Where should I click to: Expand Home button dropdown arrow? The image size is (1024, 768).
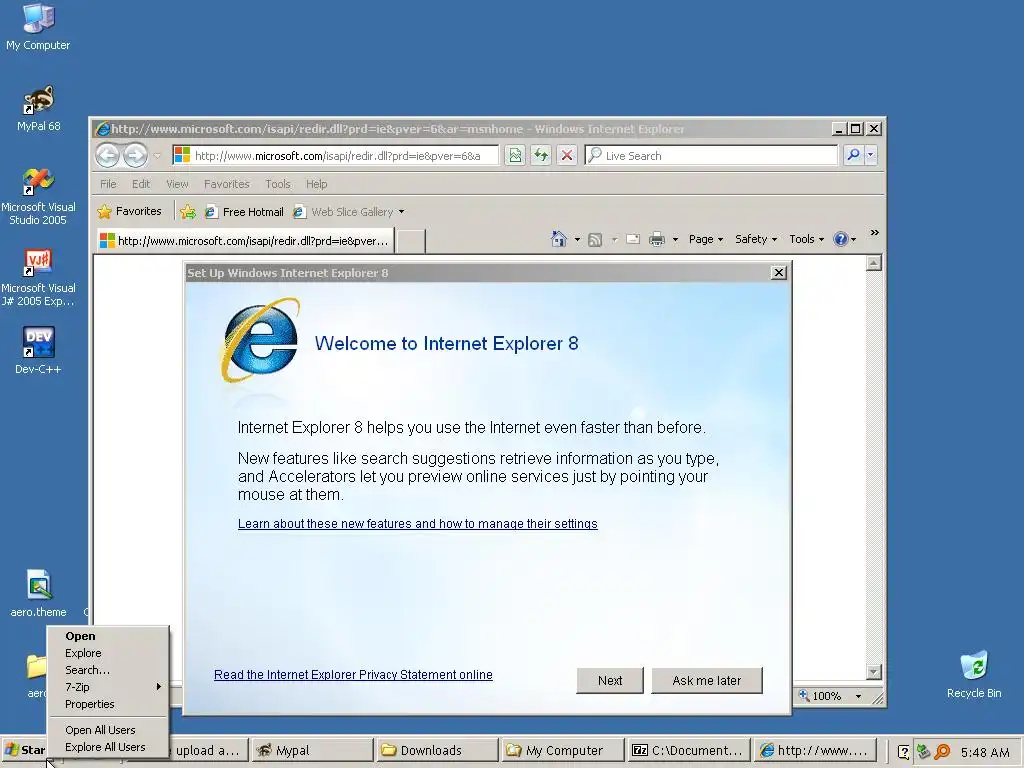point(577,240)
